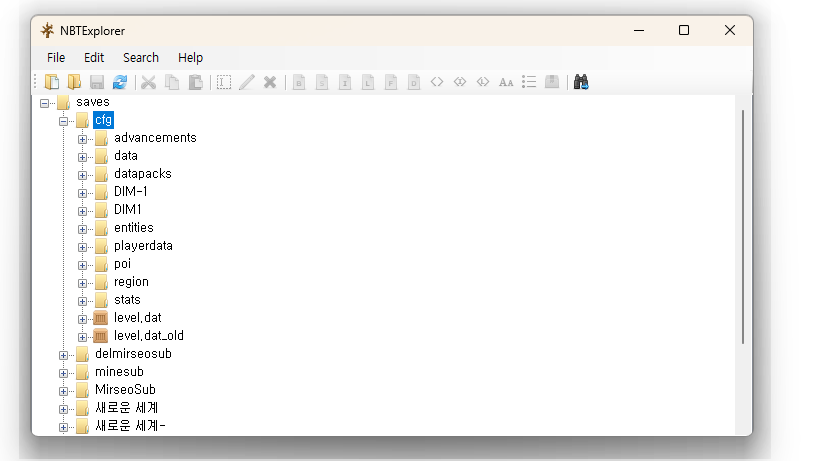This screenshot has height=461, width=830.
Task: Add a Double tag with the D icon
Action: pyautogui.click(x=414, y=82)
